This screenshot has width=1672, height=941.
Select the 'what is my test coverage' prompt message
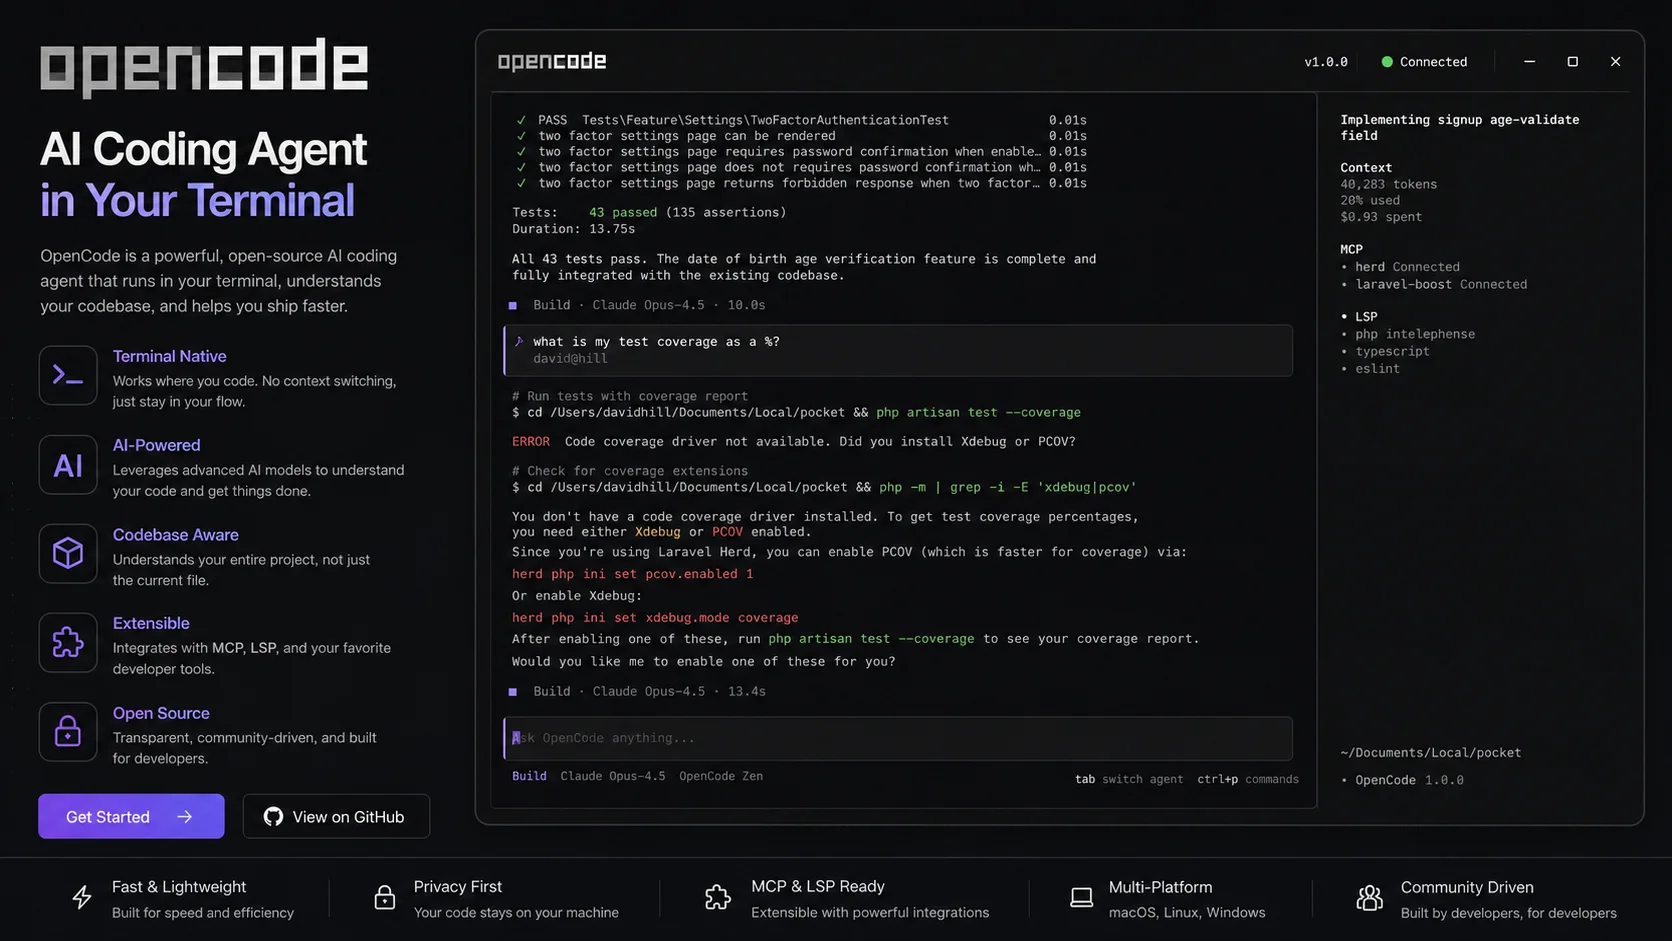pos(898,350)
